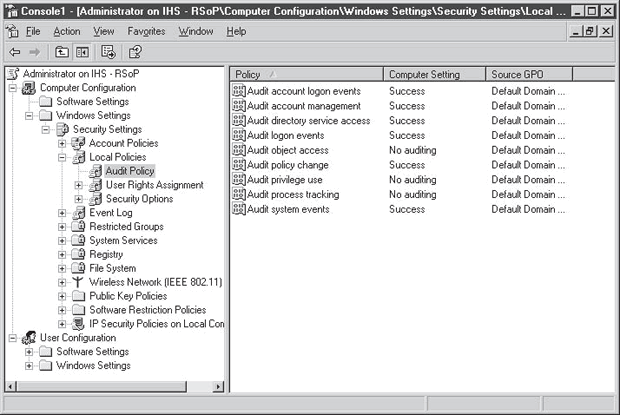Restore the inner MMC child window

coord(590,31)
